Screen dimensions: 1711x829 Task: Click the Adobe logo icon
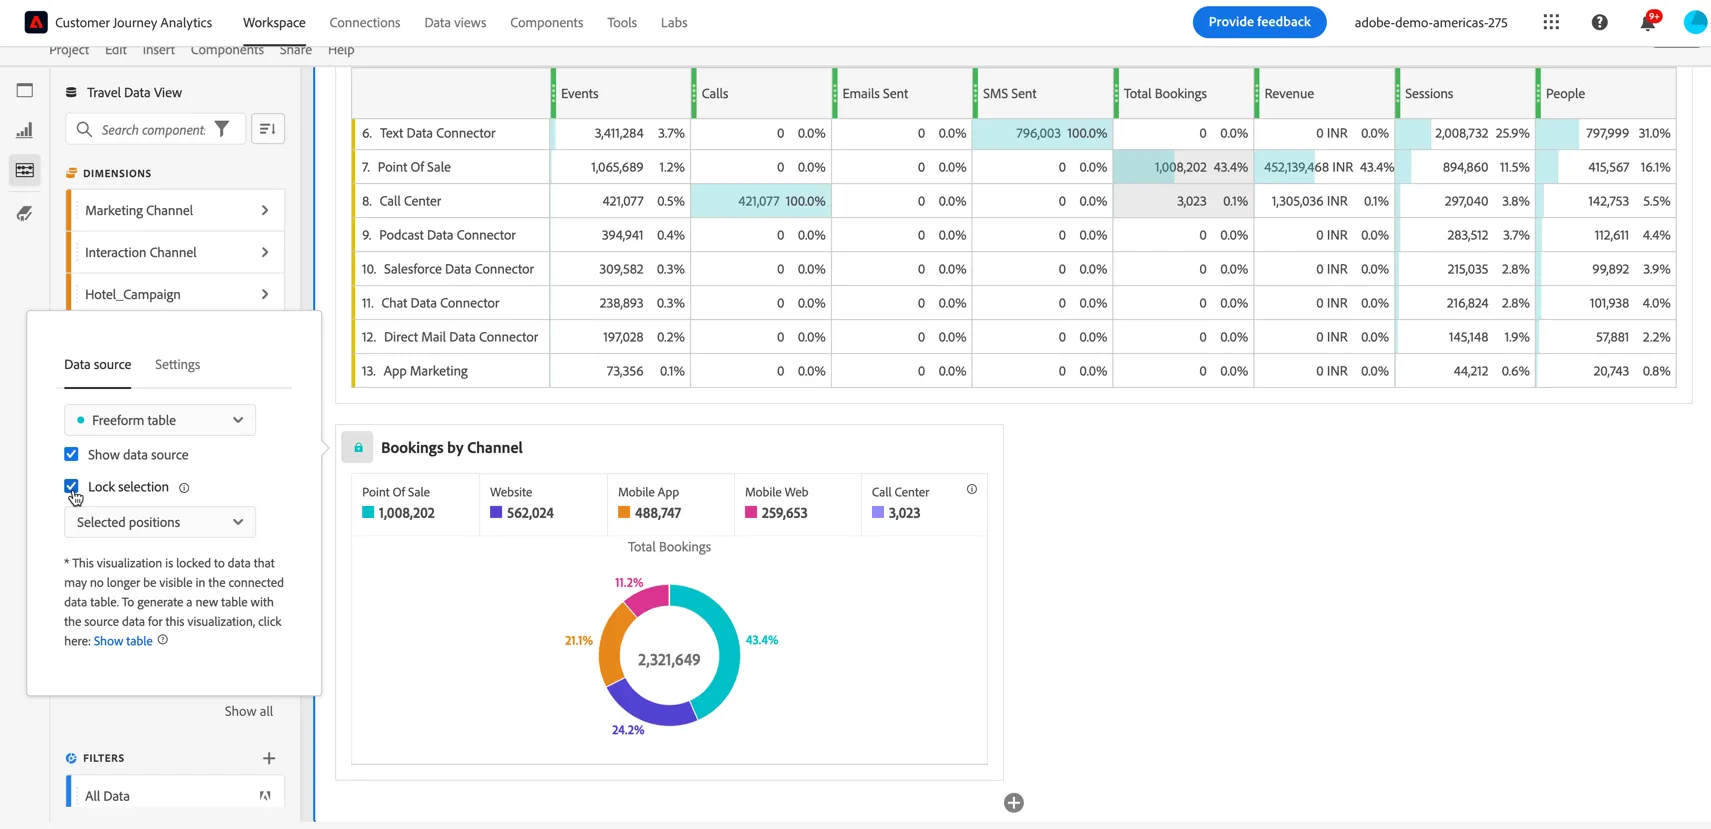(x=36, y=22)
